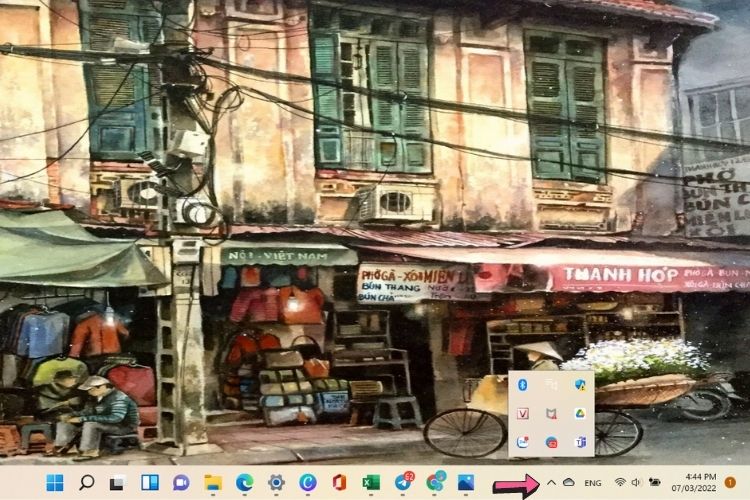The width and height of the screenshot is (750, 500).
Task: Launch Microsoft Edge from taskbar
Action: pos(244,483)
